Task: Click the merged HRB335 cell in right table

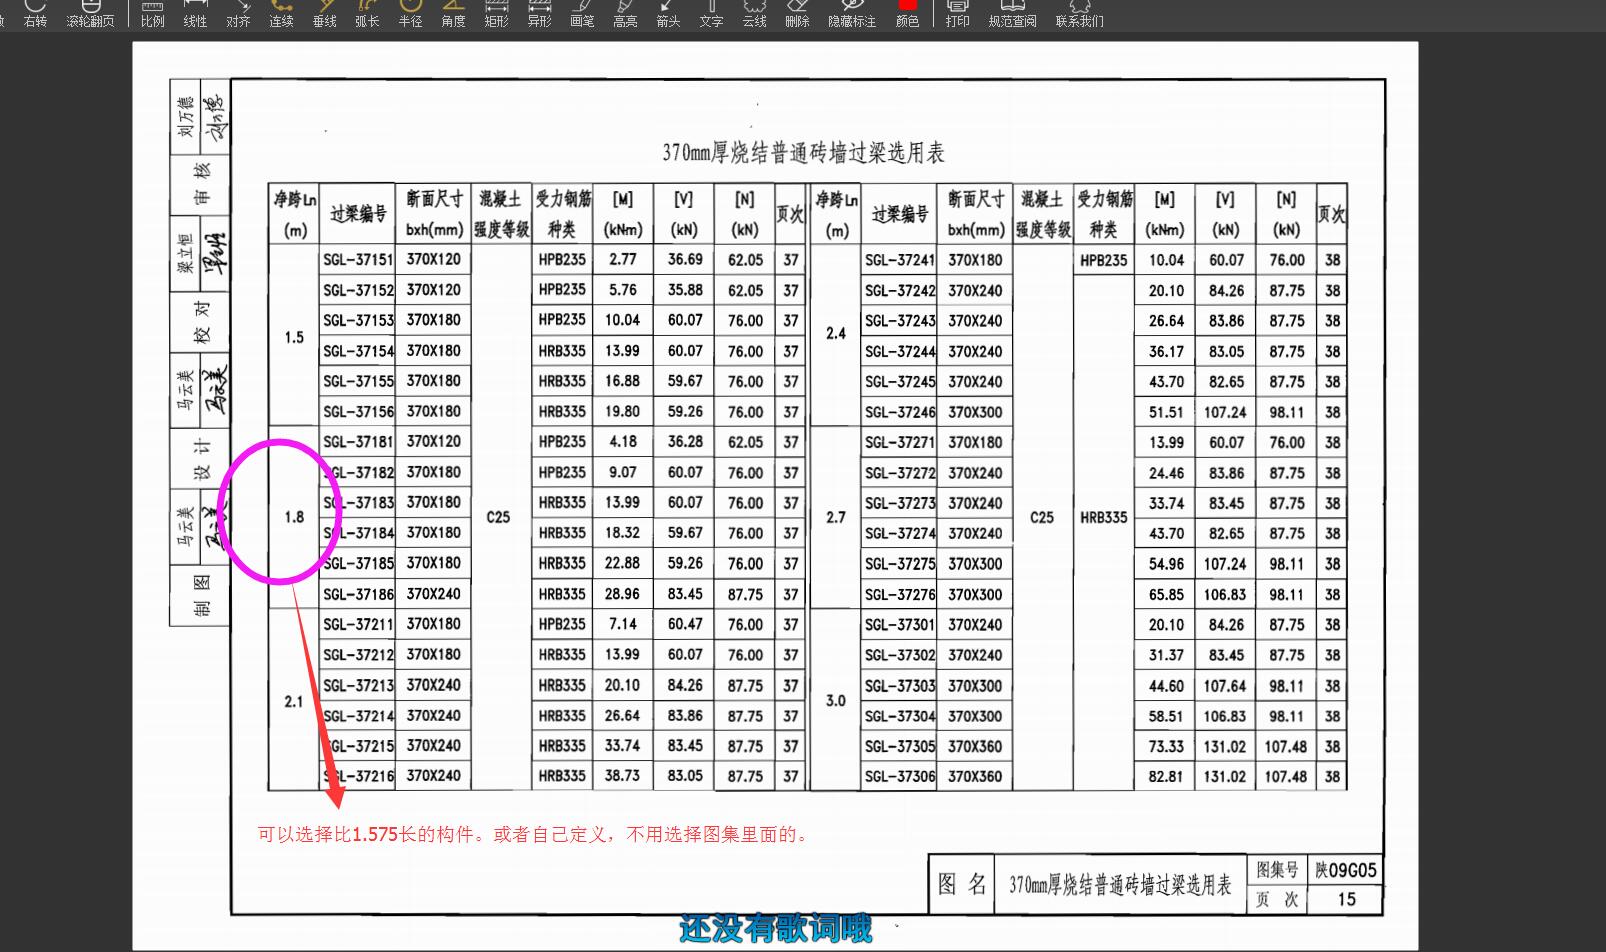Action: 1103,517
